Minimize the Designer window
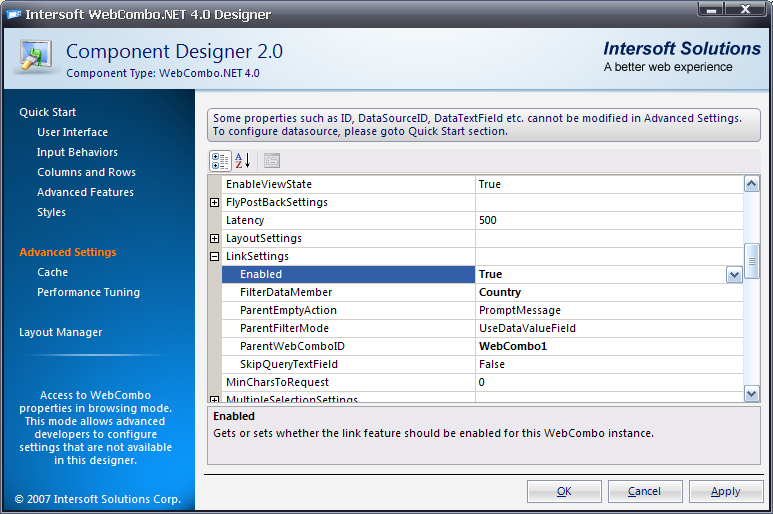This screenshot has height=514, width=773. pos(711,9)
